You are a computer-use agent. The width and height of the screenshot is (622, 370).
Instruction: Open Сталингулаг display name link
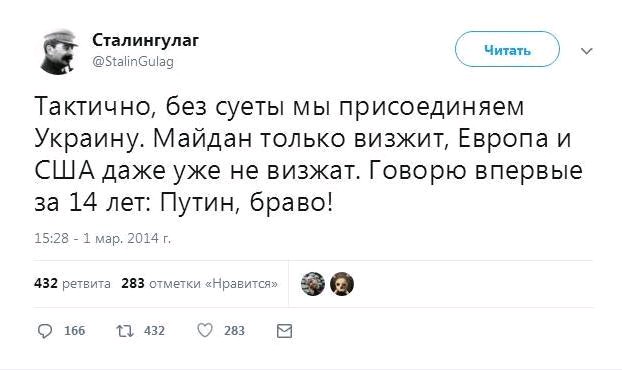[146, 40]
